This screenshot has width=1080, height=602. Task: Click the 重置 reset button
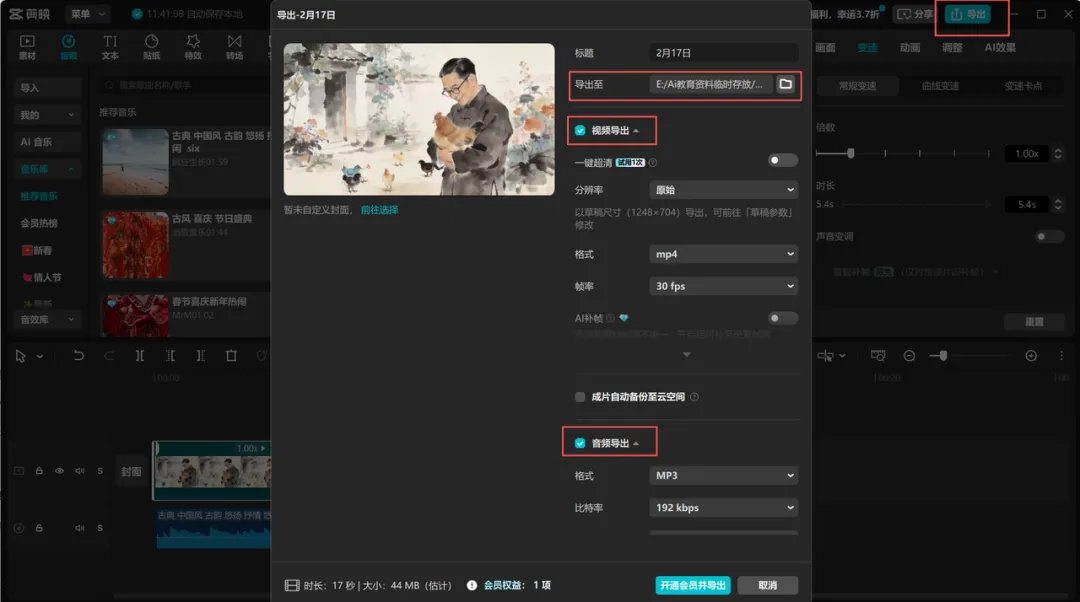click(x=1034, y=322)
